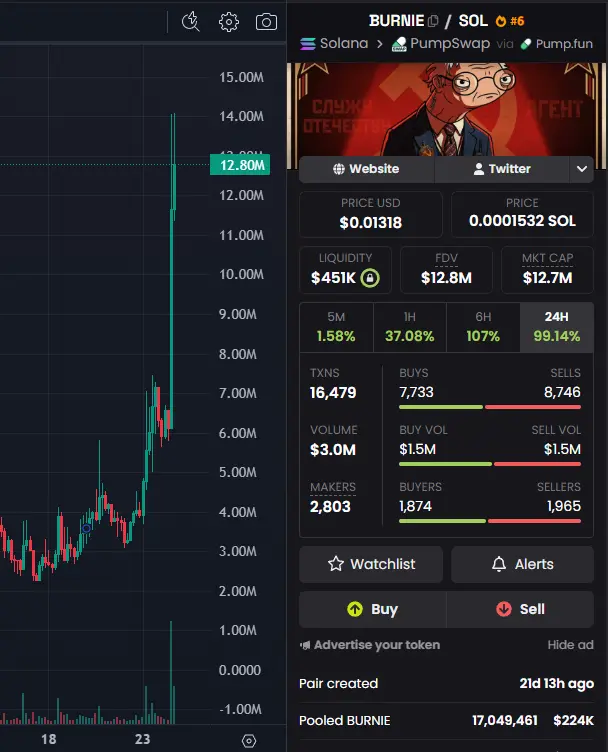The image size is (608, 752).
Task: Click the date 23 on time axis
Action: 142,739
